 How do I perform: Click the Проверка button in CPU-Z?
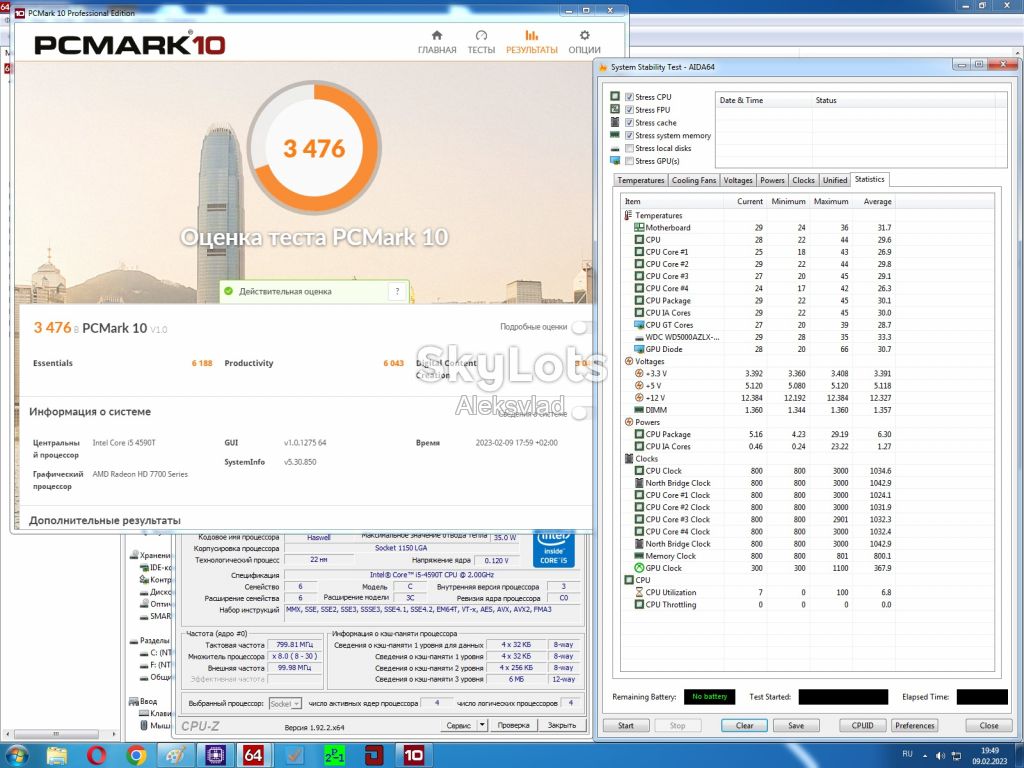click(513, 725)
